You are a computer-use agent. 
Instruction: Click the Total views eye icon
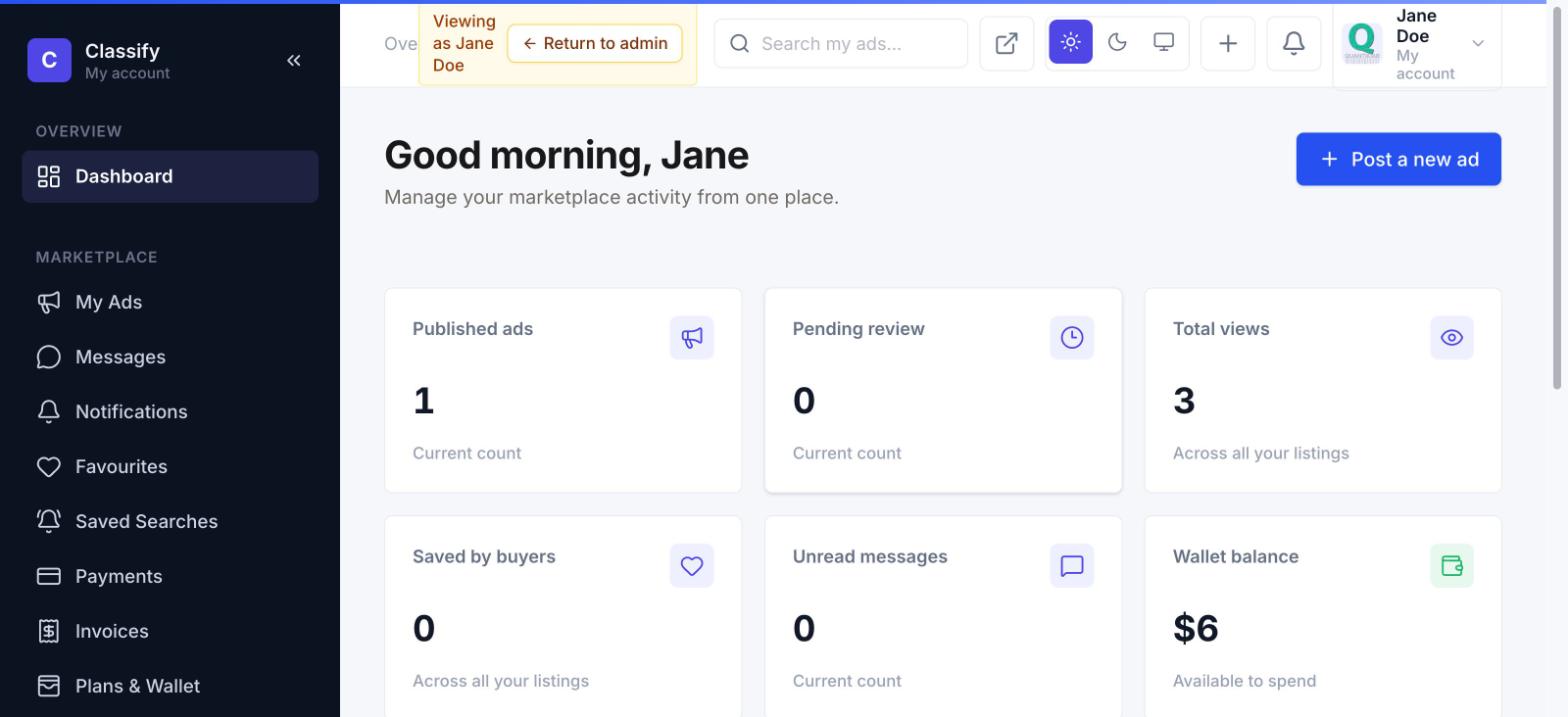[x=1452, y=338]
